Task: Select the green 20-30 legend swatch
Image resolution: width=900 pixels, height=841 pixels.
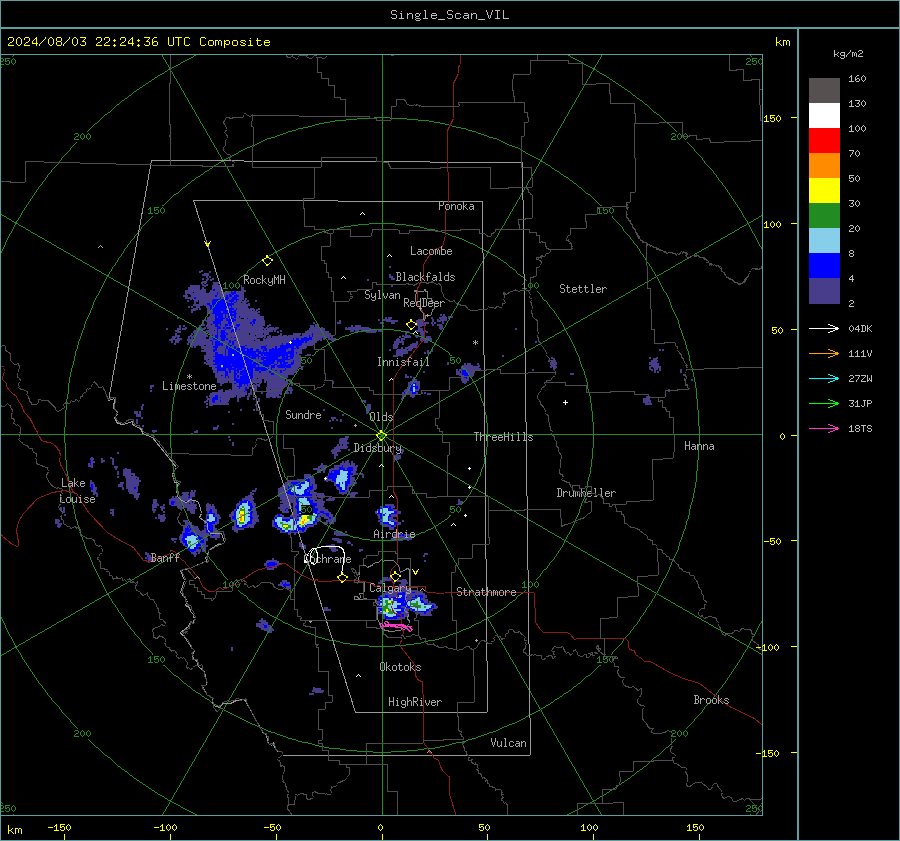Action: point(824,215)
